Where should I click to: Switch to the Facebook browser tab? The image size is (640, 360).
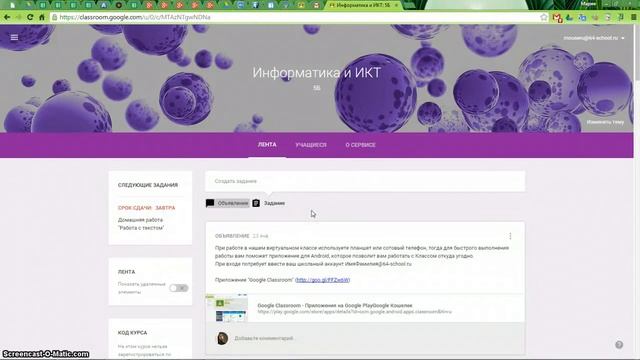pos(256,5)
